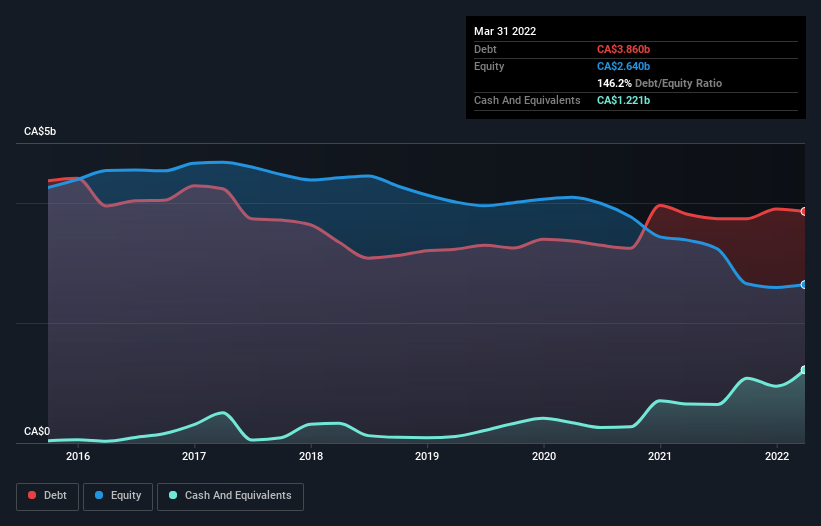Click the Debt label in the tooltip
This screenshot has width=821, height=526.
pos(485,49)
